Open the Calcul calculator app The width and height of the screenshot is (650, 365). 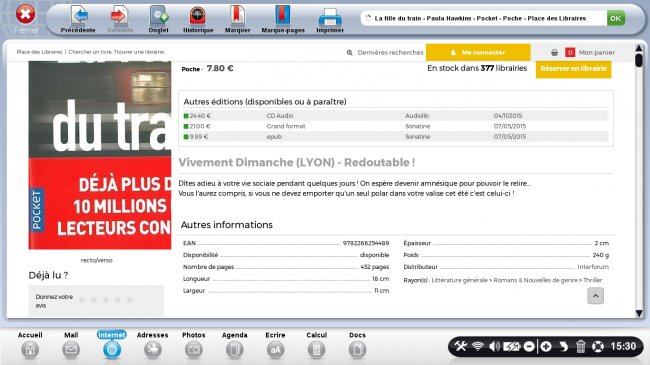pyautogui.click(x=316, y=345)
